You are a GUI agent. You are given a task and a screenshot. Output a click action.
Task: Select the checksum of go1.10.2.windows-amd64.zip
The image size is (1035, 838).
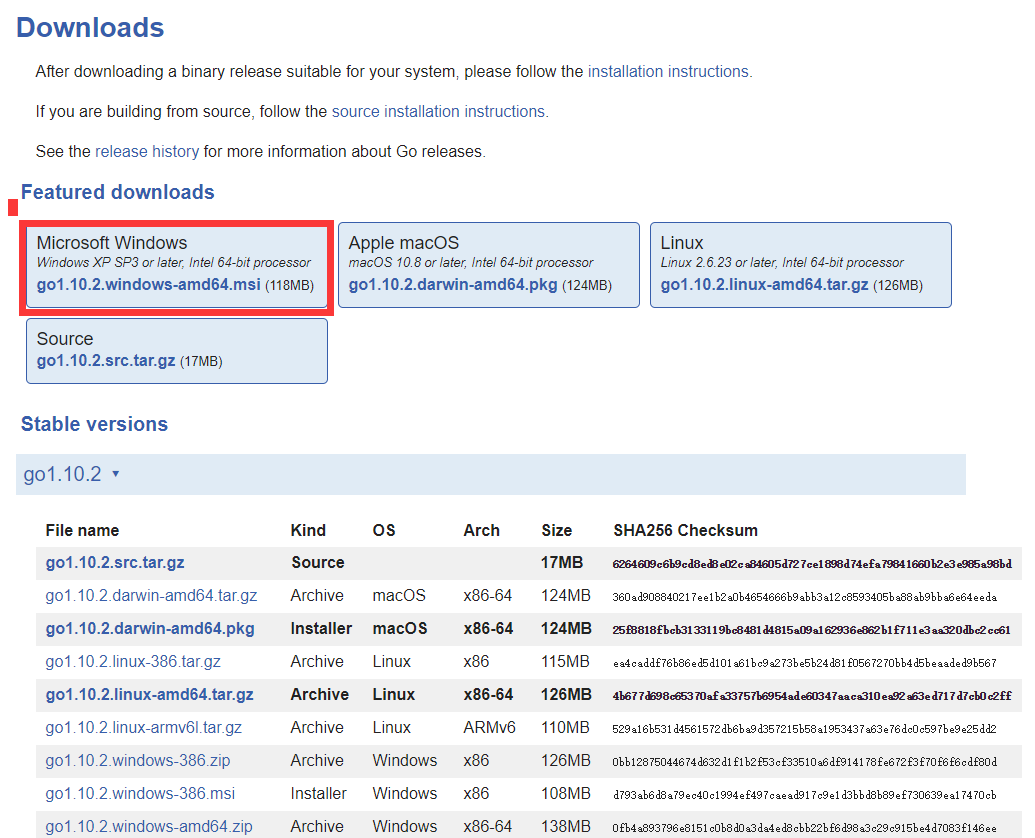point(805,828)
